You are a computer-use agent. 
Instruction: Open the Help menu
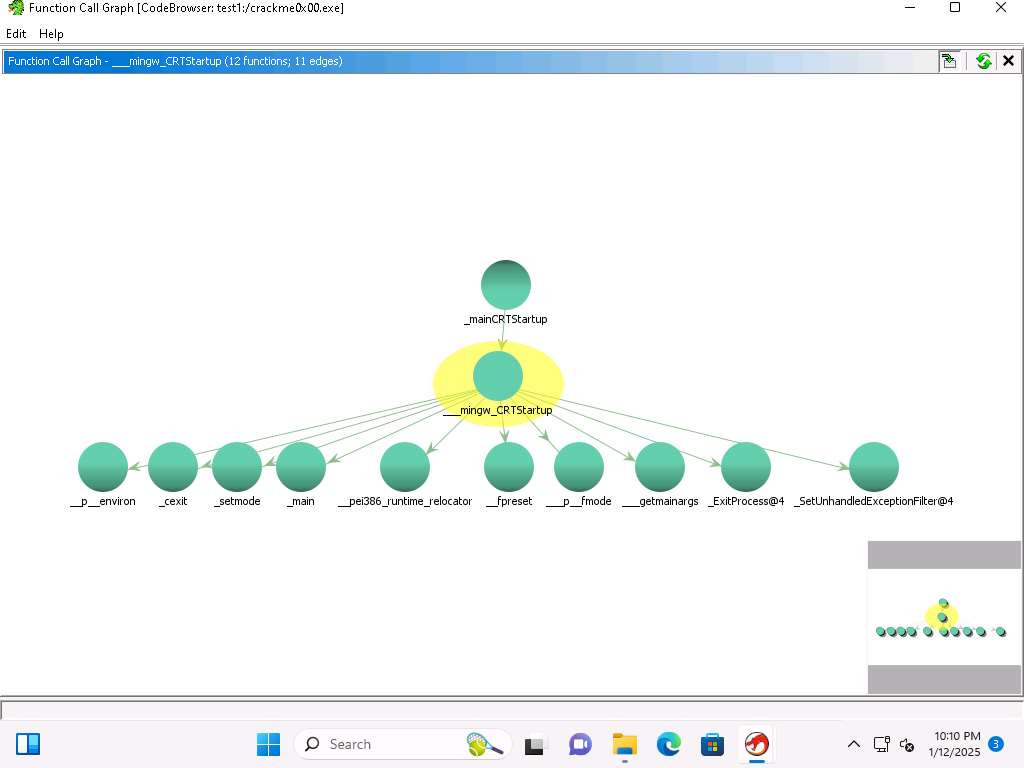51,34
